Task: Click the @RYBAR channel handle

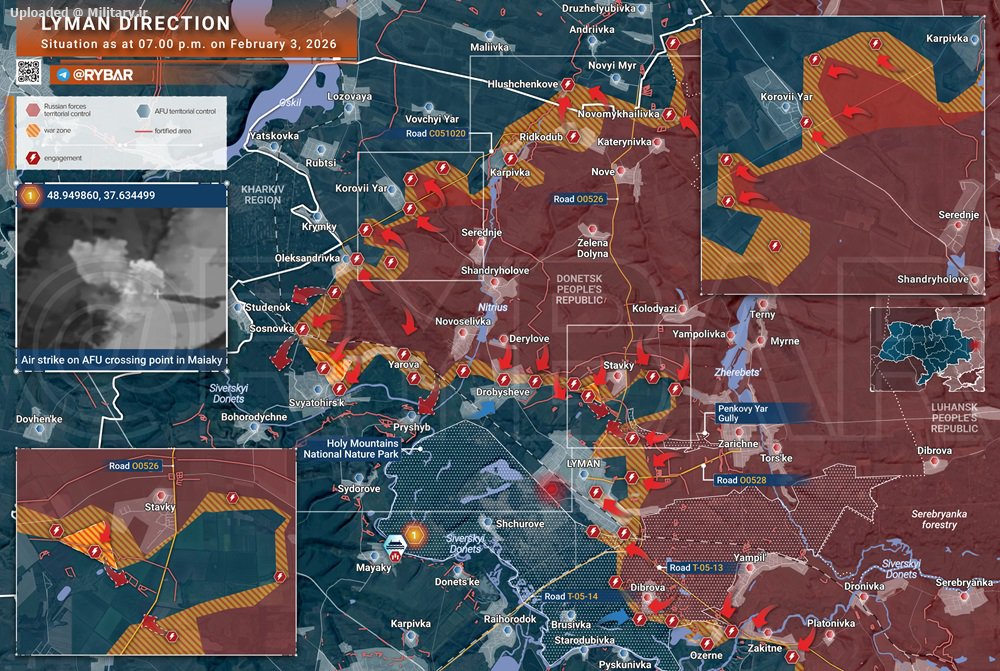Action: pos(103,75)
